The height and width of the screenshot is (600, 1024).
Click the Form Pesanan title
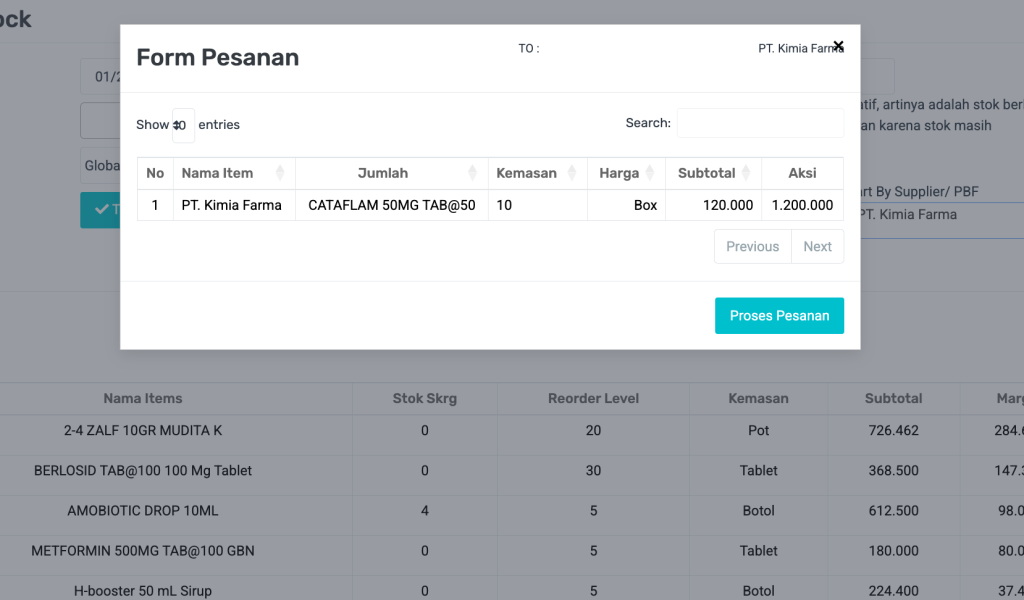click(217, 57)
